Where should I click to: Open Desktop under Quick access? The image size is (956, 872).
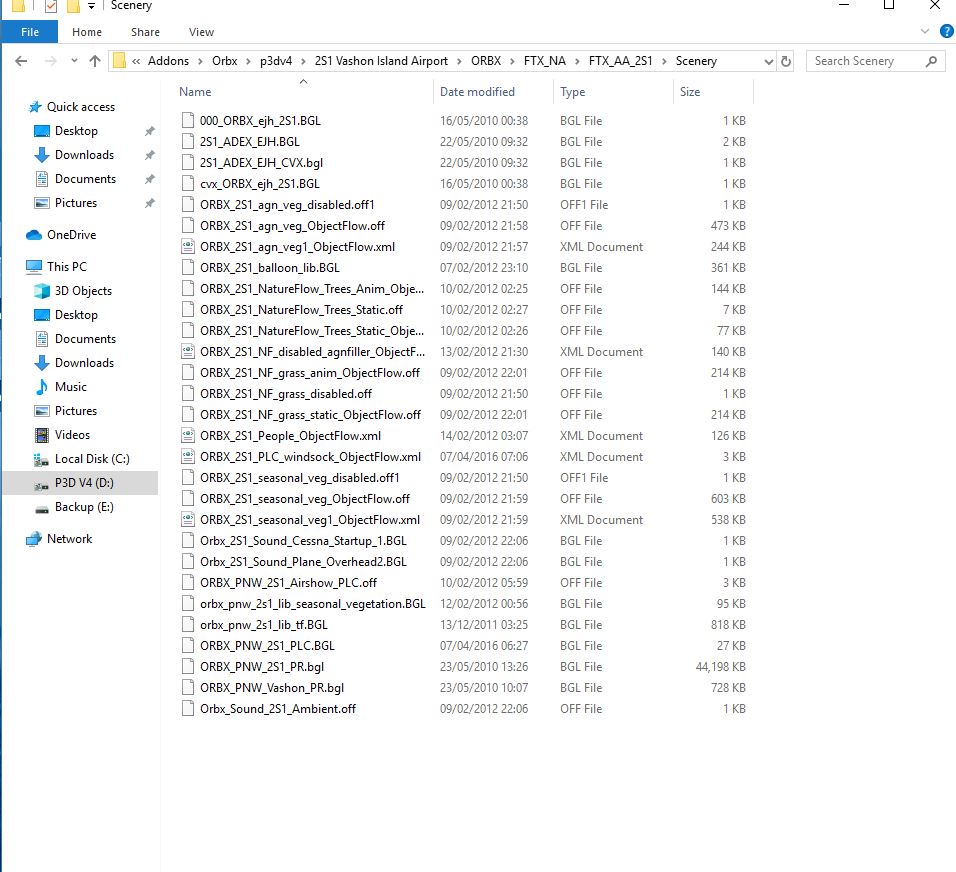coord(76,130)
